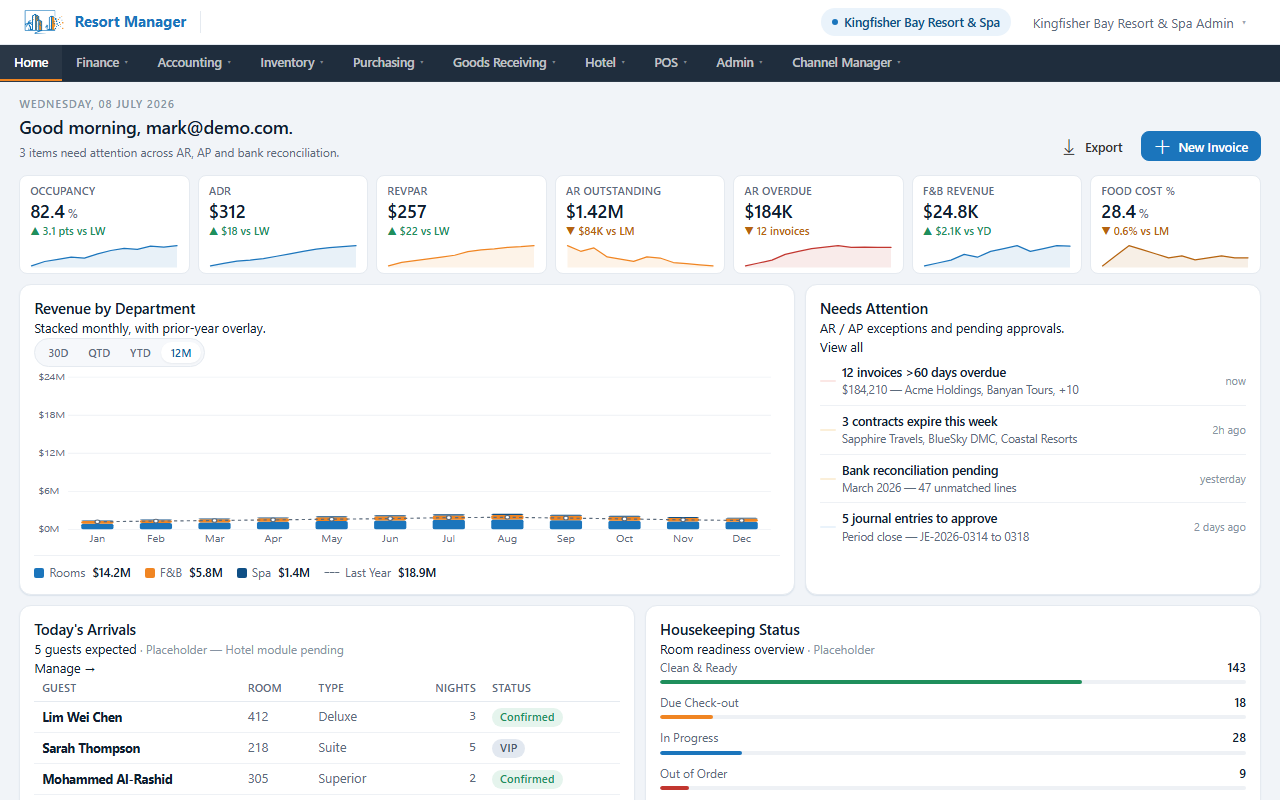Click the Clean & Ready progress bar
1280x800 pixels.
coord(953,682)
